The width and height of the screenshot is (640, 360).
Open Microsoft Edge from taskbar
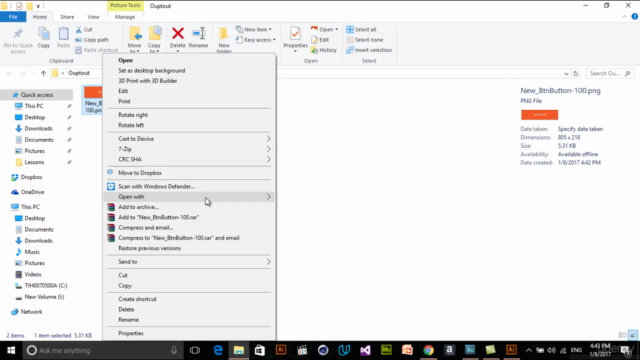[x=218, y=350]
